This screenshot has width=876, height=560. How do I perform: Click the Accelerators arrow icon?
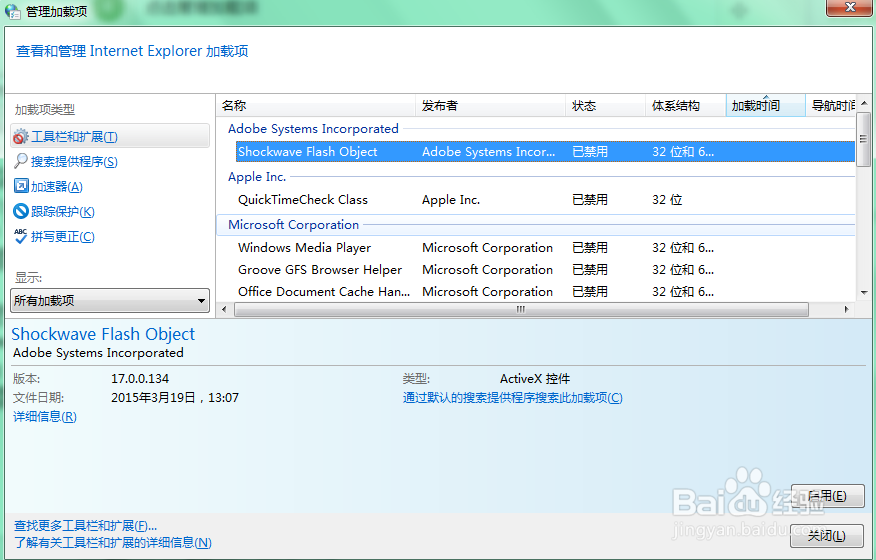coord(21,186)
